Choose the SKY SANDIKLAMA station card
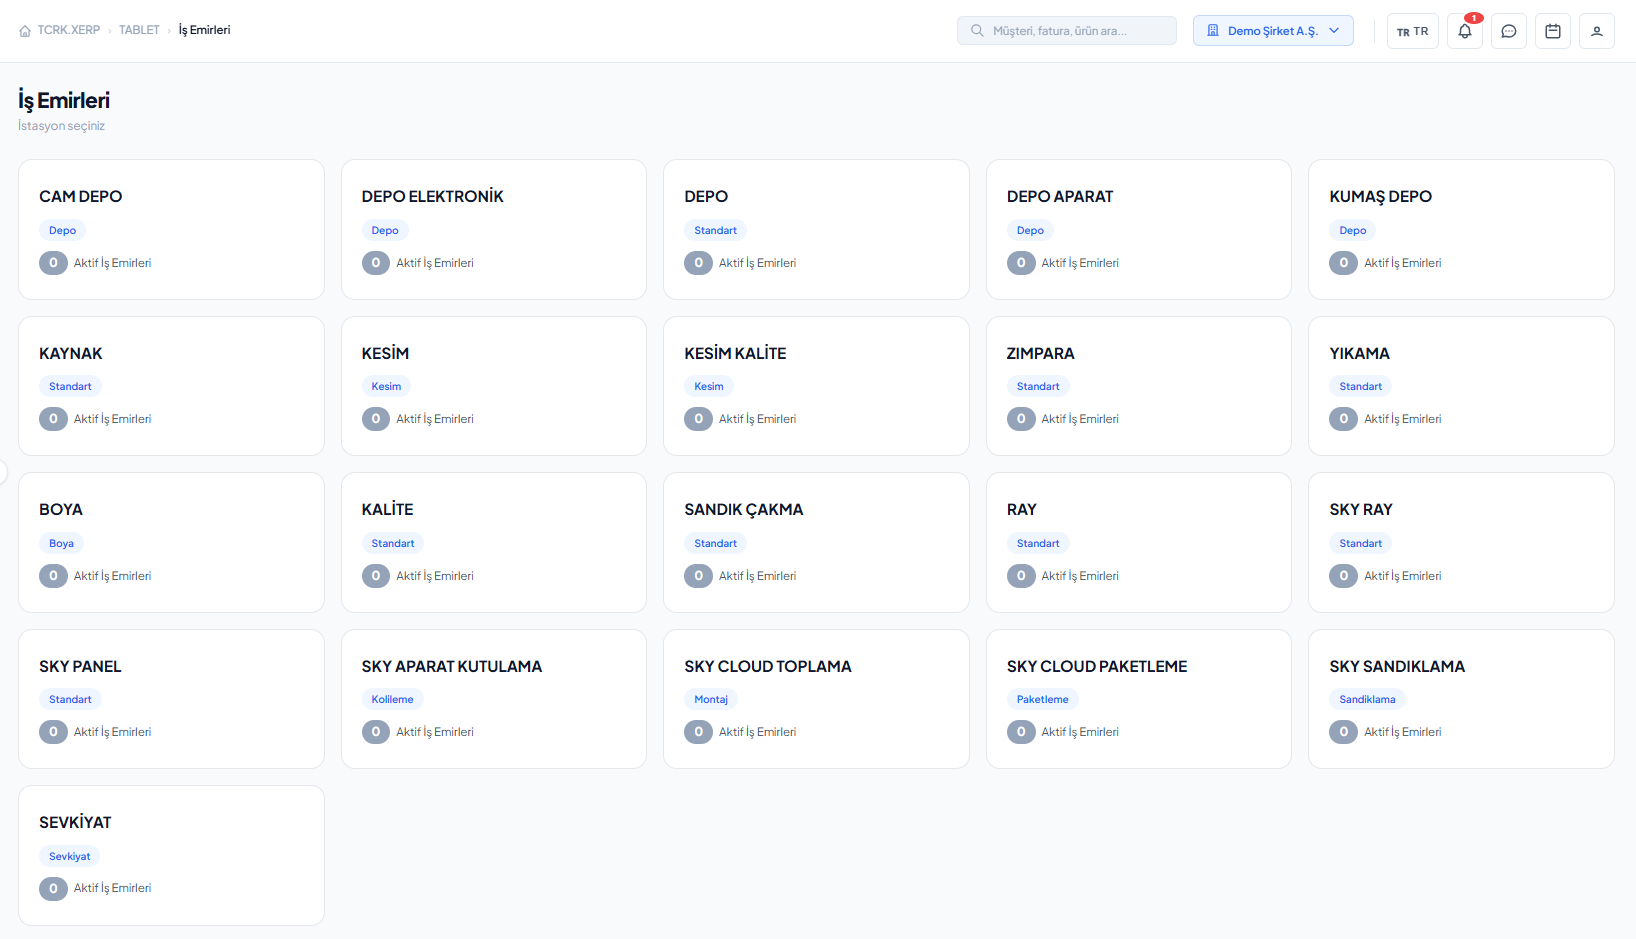This screenshot has height=939, width=1636. click(1461, 699)
